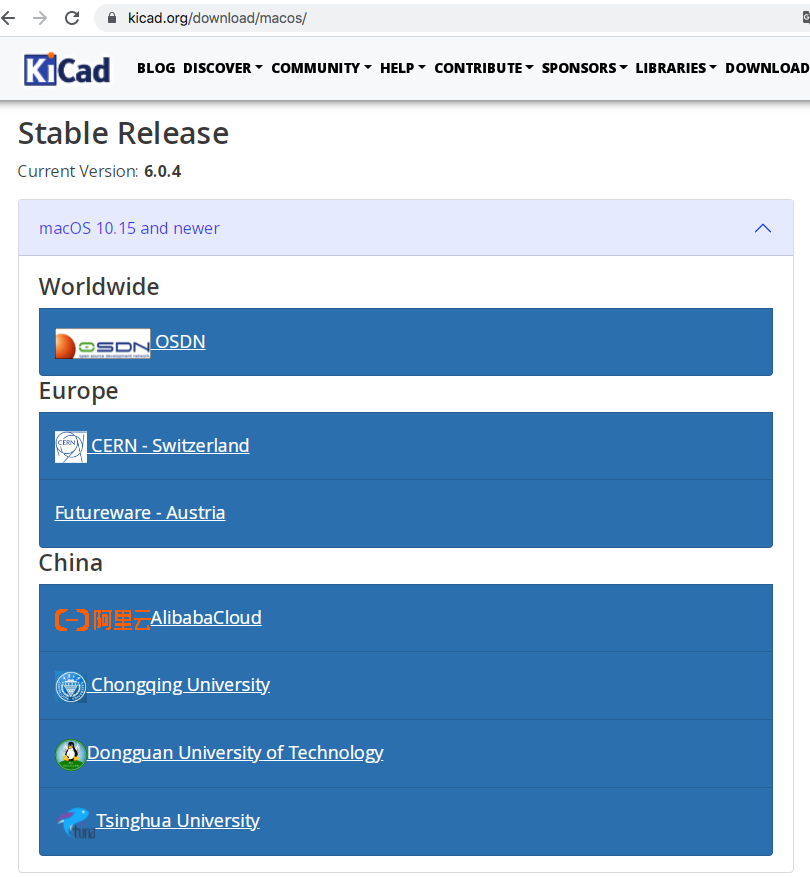Select the Tsinghua University mirror link
Screen dimensions: 810x877
178,821
